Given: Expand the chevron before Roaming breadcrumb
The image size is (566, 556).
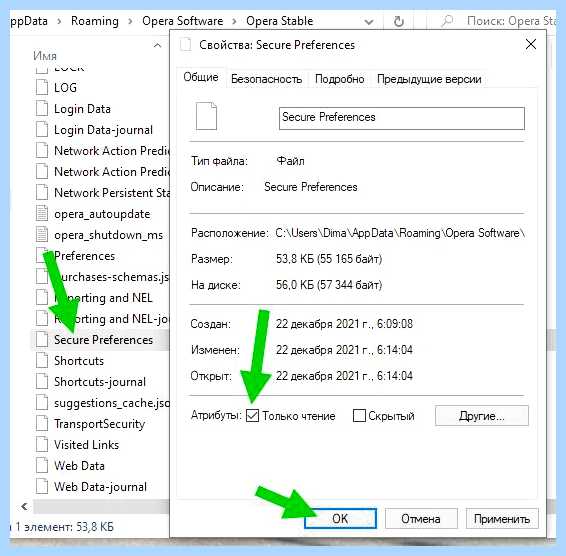Looking at the screenshot, I should pyautogui.click(x=59, y=22).
